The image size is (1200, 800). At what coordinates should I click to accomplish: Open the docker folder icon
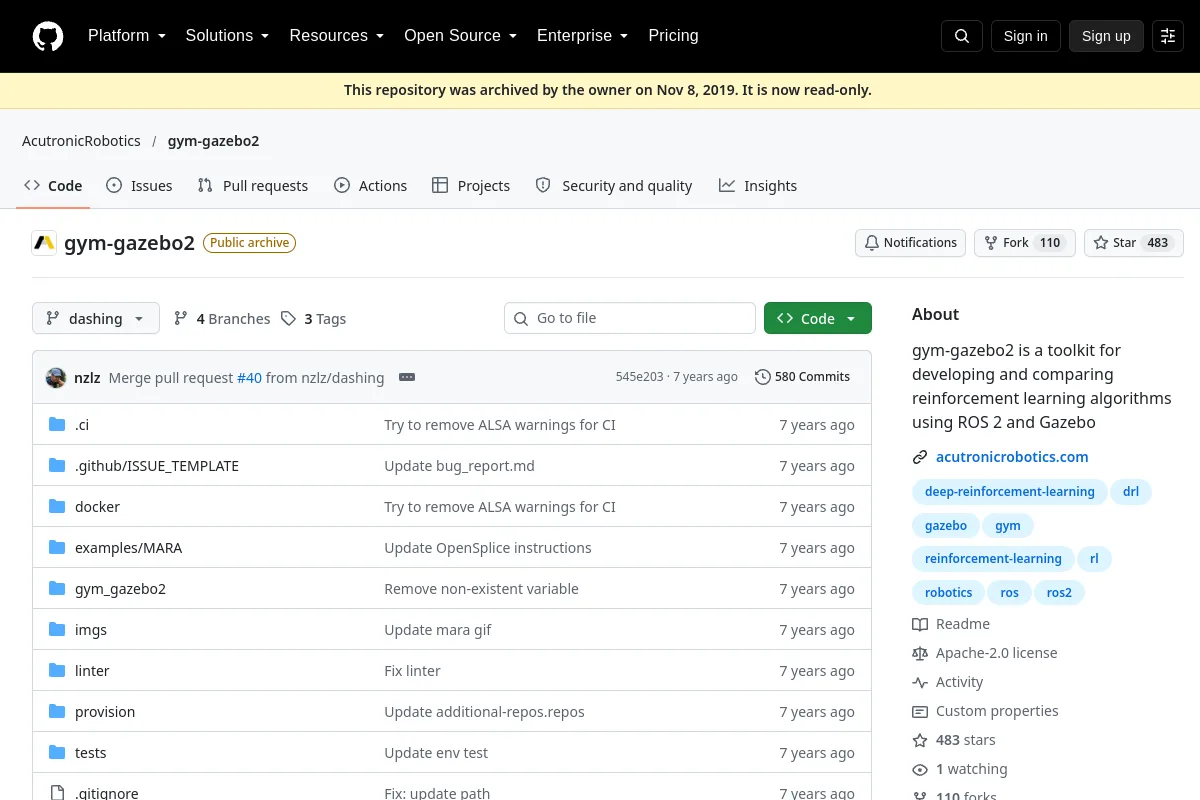[x=57, y=507]
